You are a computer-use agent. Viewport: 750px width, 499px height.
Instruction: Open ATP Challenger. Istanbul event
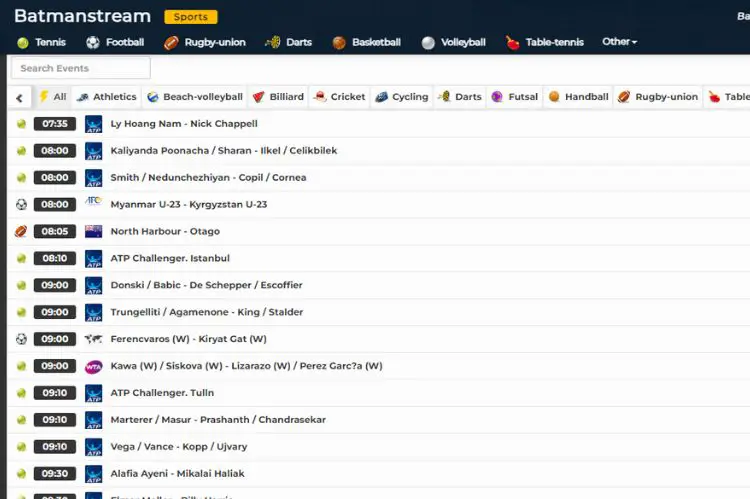coord(170,258)
